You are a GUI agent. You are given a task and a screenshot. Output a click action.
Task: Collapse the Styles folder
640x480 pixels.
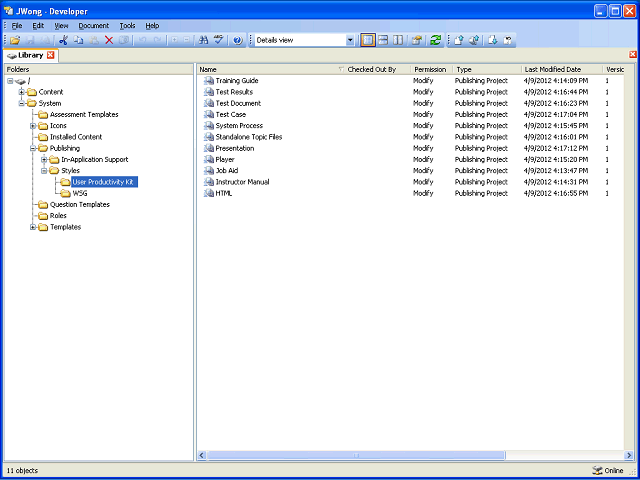[x=44, y=171]
